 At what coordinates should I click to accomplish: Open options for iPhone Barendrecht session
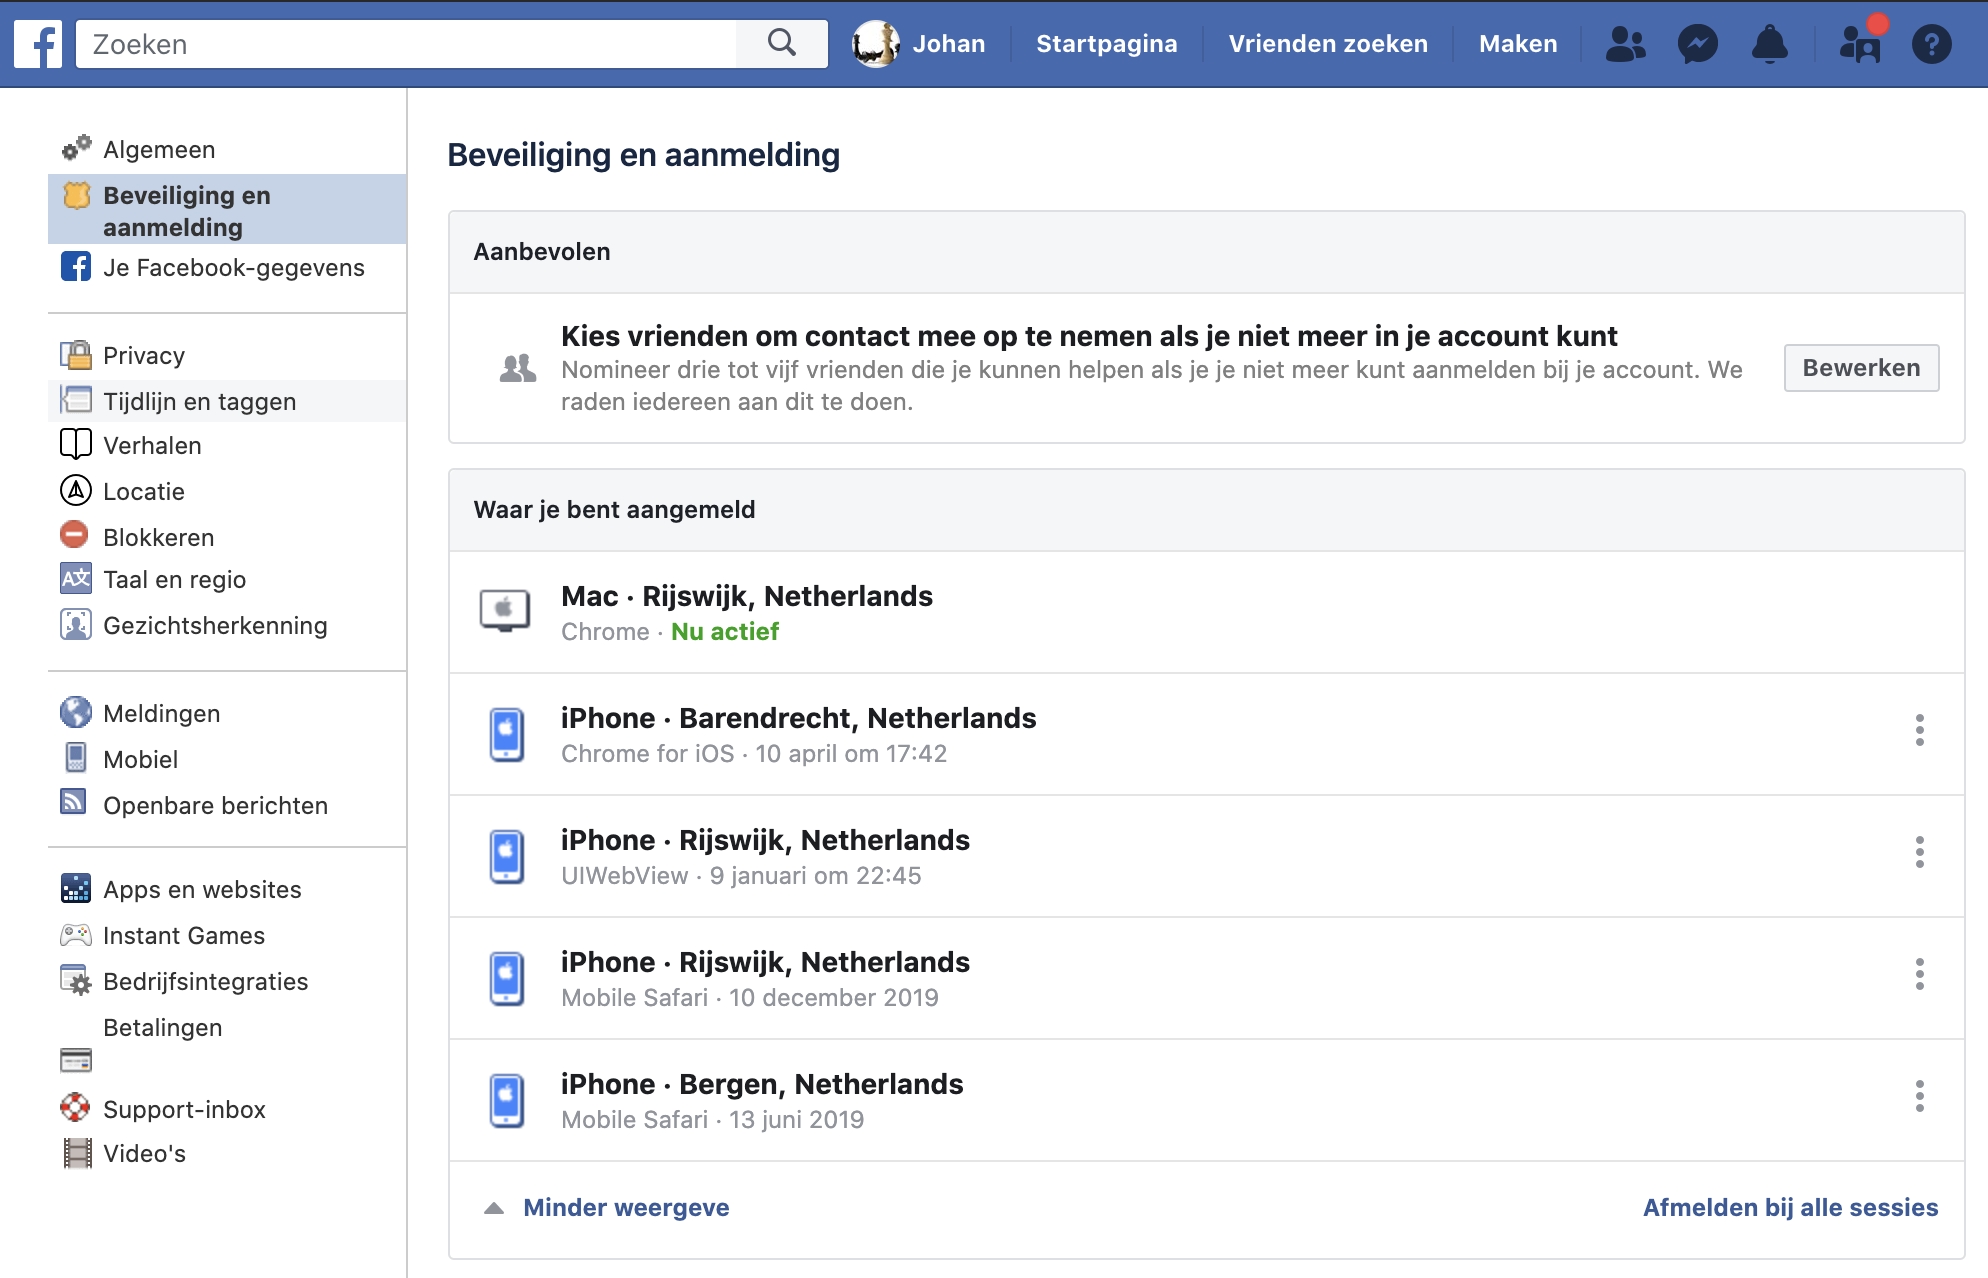(x=1919, y=730)
